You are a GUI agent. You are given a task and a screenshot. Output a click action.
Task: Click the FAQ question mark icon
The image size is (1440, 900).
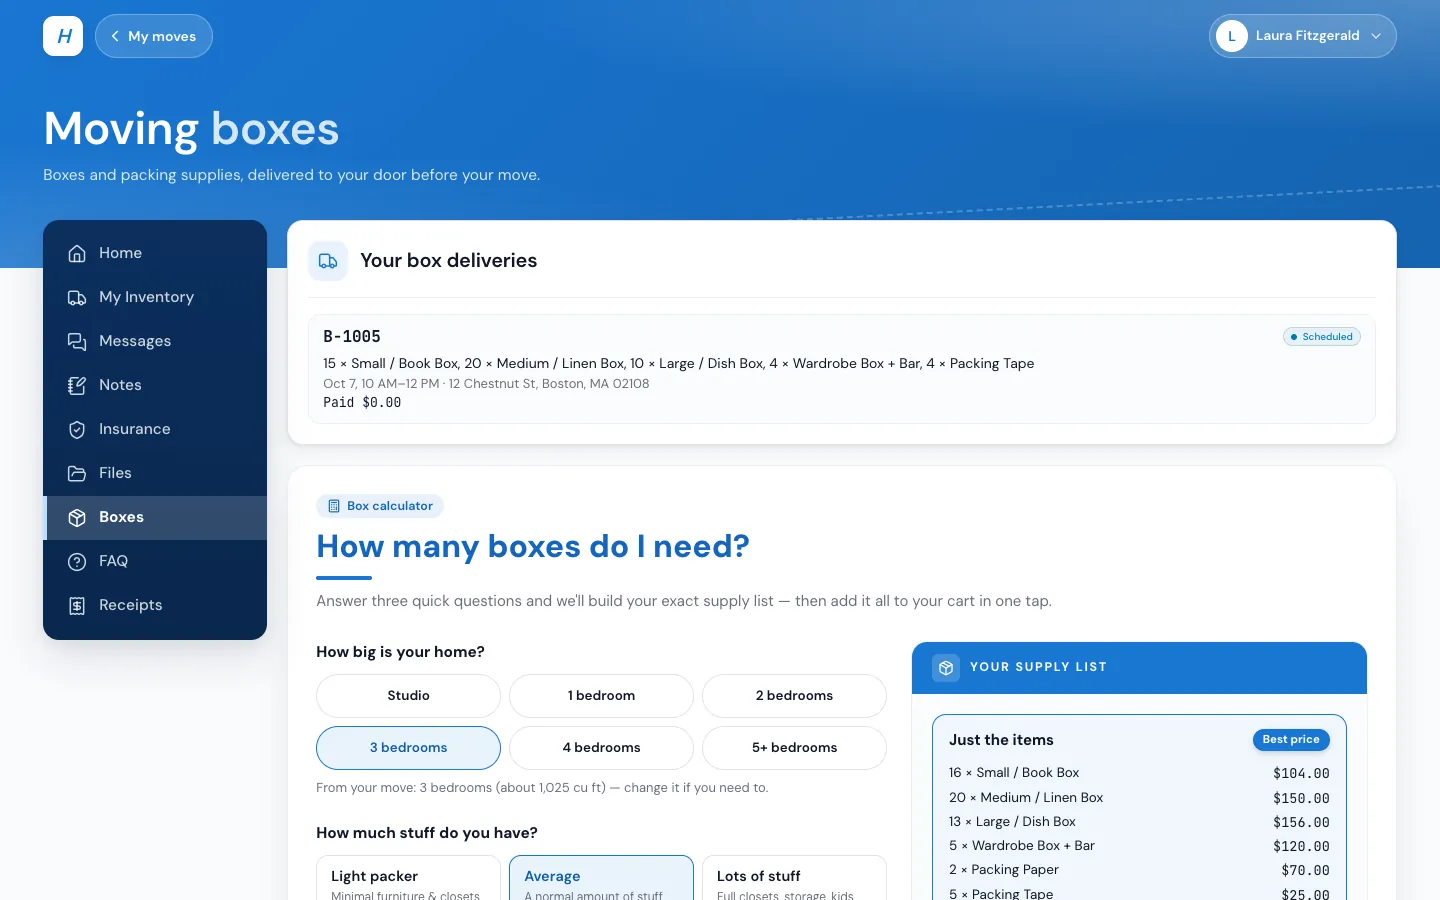pos(77,561)
